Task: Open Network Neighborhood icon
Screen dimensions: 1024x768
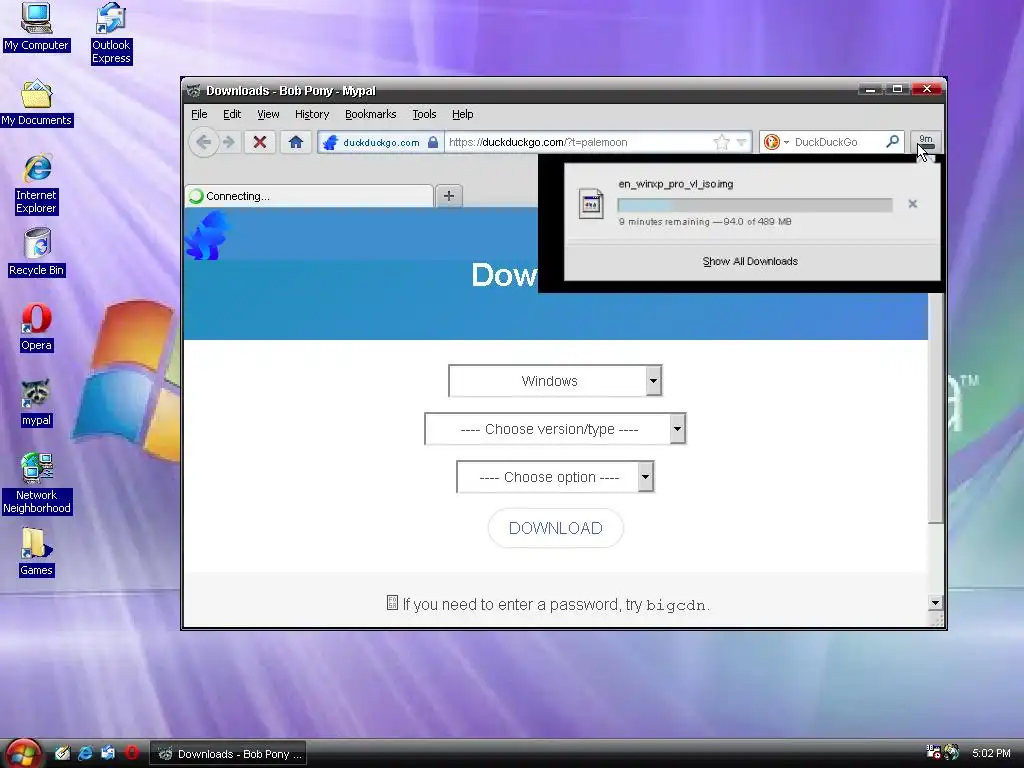Action: 37,484
